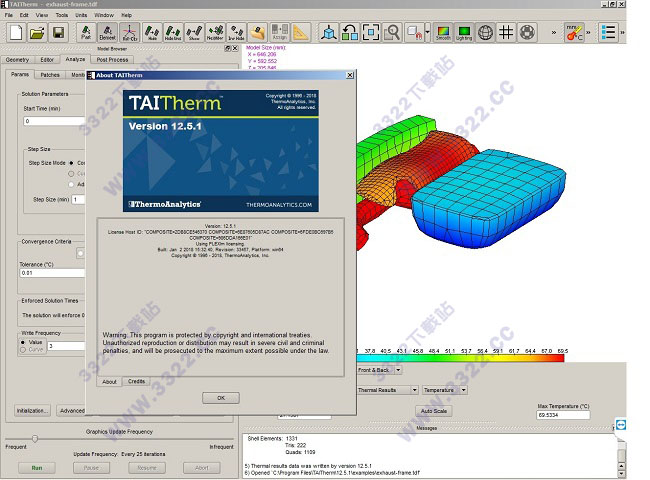
Task: Select the triangle ruler measure tool
Action: tap(301, 32)
